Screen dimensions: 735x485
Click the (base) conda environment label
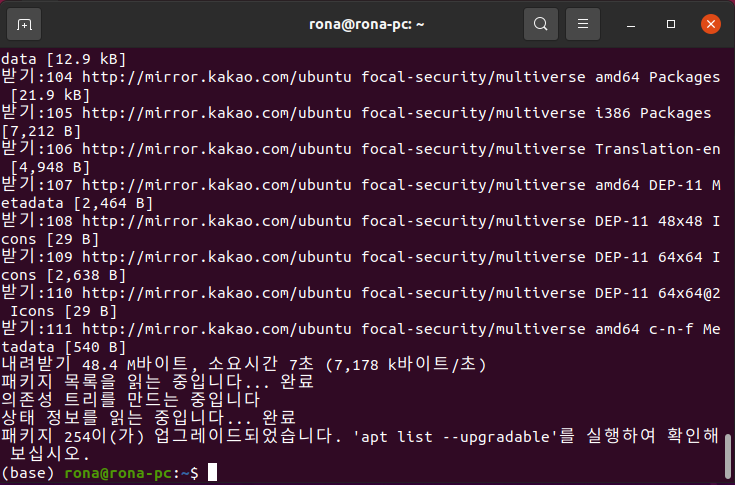coord(28,473)
